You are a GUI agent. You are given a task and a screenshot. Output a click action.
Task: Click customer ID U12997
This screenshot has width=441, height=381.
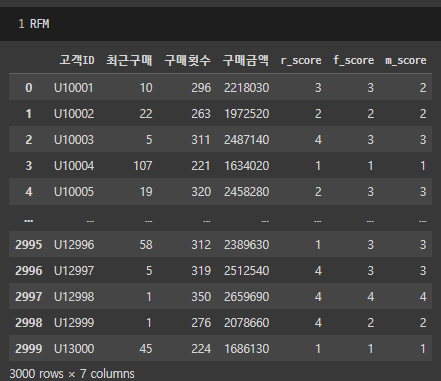click(x=74, y=271)
